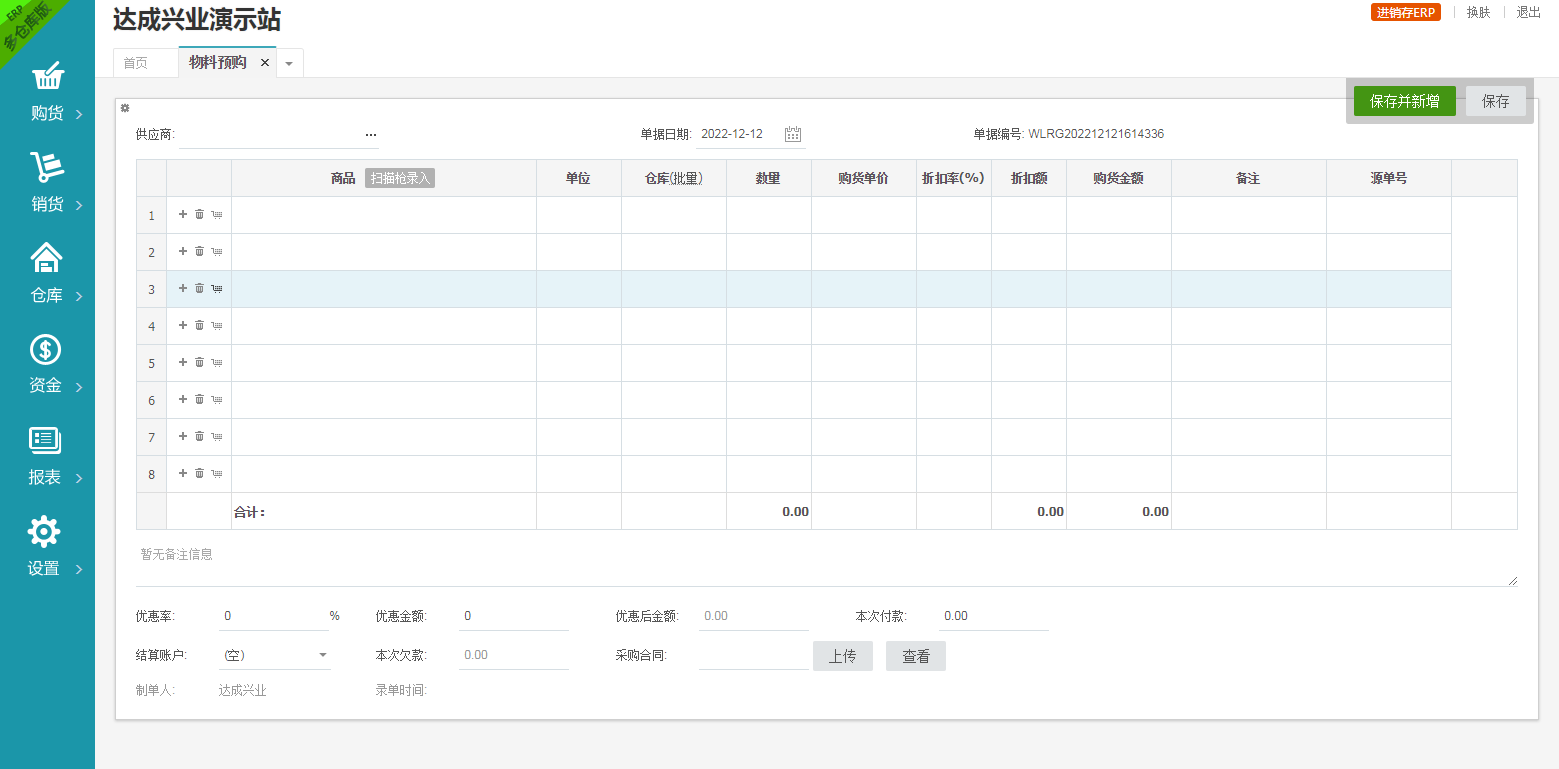Open the tab list dropdown arrow
The height and width of the screenshot is (769, 1559).
coord(289,63)
